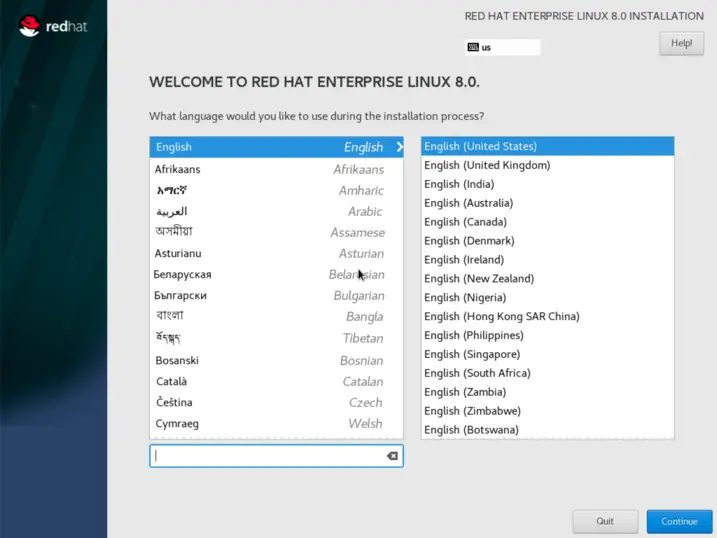Select Afrikaans from the language list
717x538 pixels.
[x=276, y=169]
